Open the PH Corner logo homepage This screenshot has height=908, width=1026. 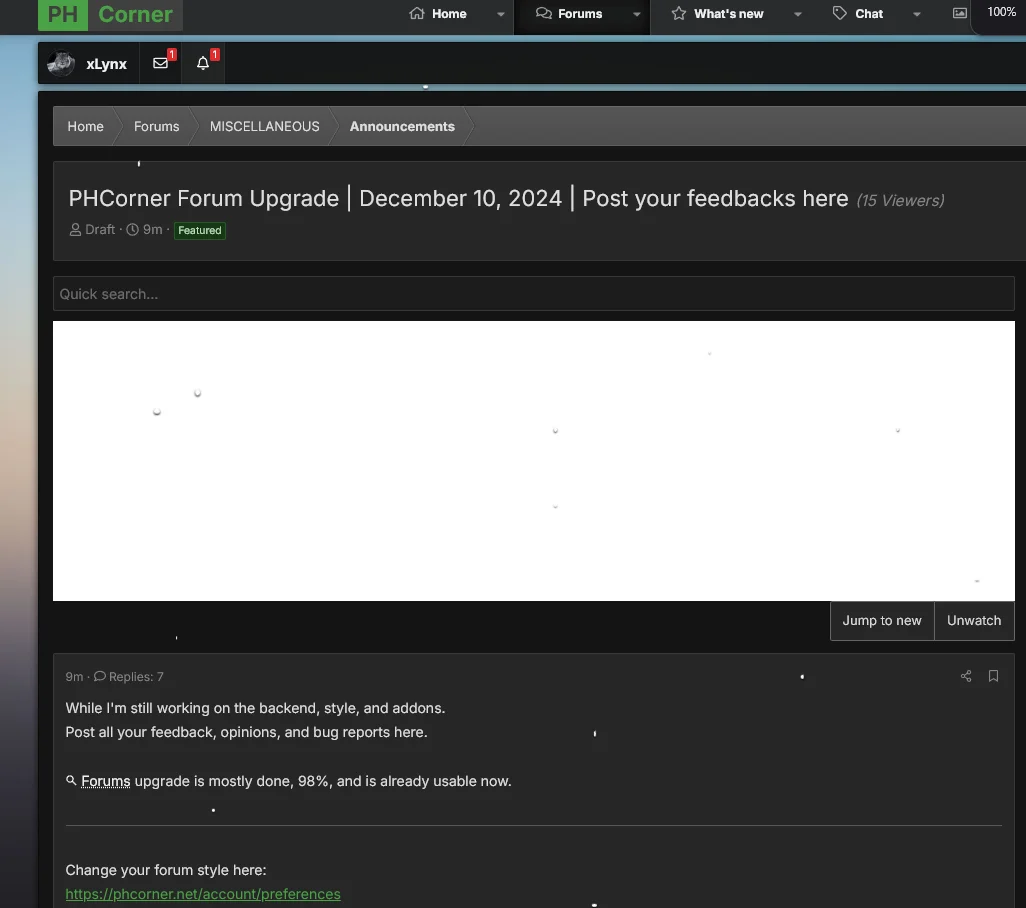coord(110,14)
